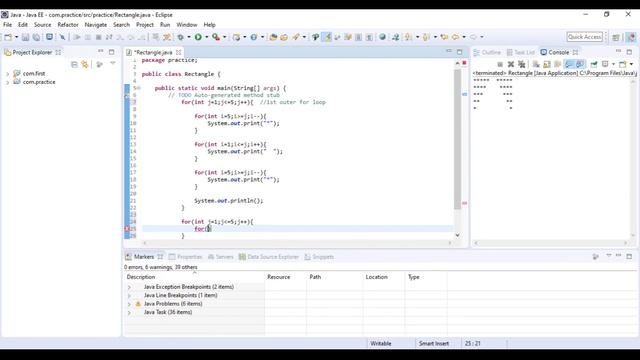Click the green Run button

(198, 37)
